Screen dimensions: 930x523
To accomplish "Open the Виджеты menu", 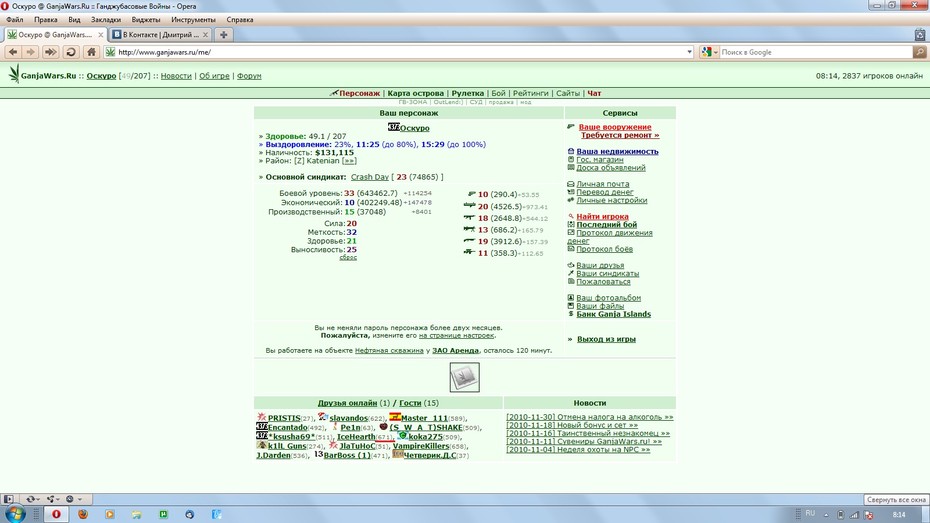I will pyautogui.click(x=146, y=20).
